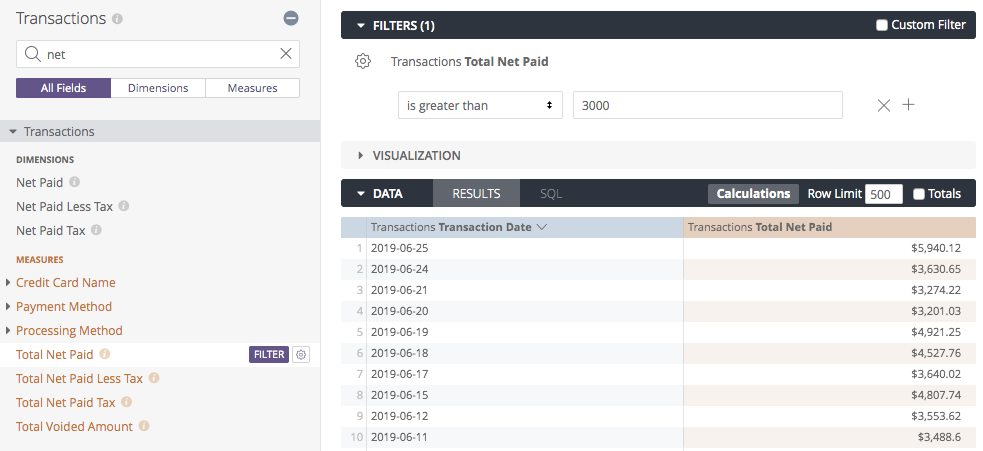
Task: Click the Calculations button
Action: pyautogui.click(x=753, y=194)
